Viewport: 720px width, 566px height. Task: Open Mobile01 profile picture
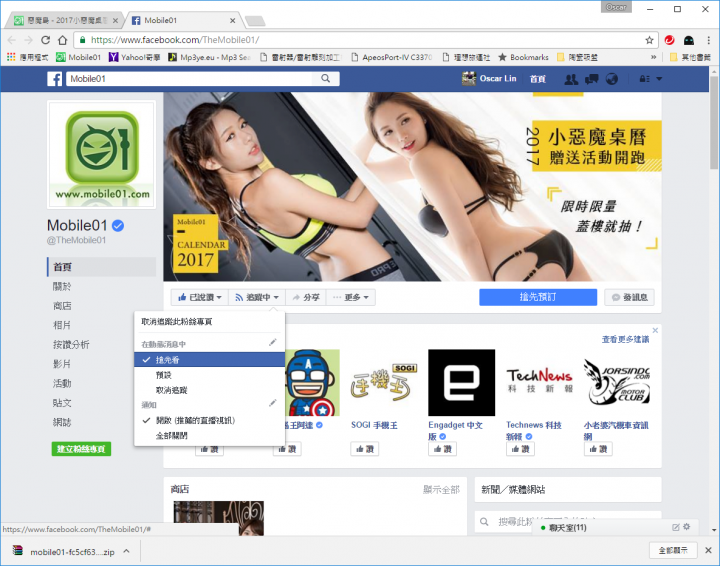point(102,155)
